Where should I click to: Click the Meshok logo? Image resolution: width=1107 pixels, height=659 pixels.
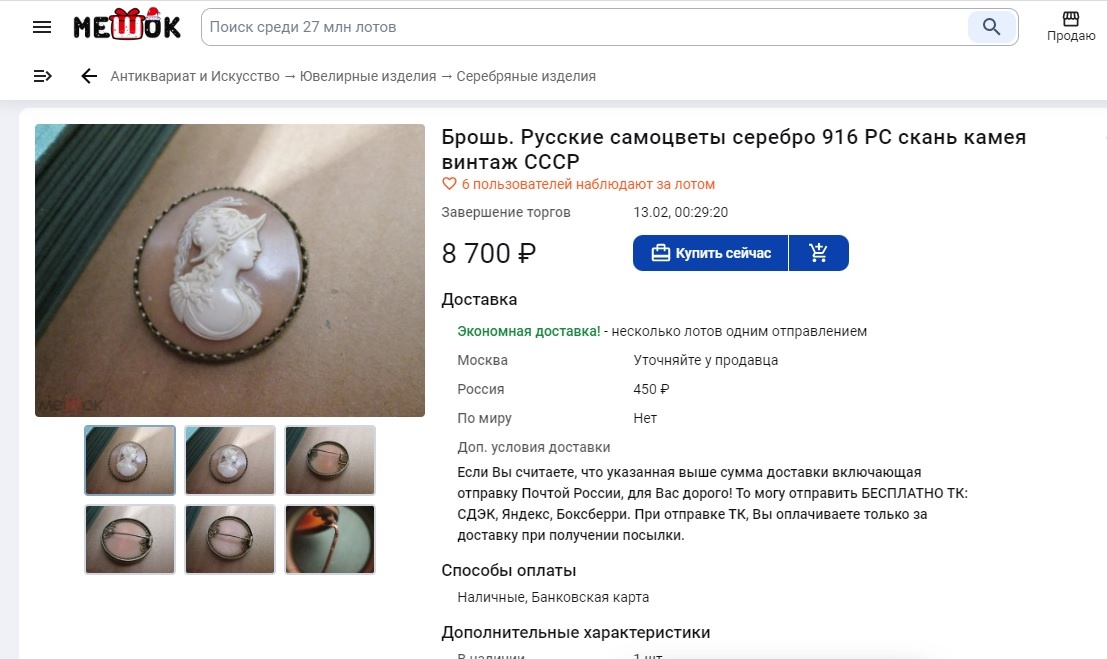click(x=127, y=25)
